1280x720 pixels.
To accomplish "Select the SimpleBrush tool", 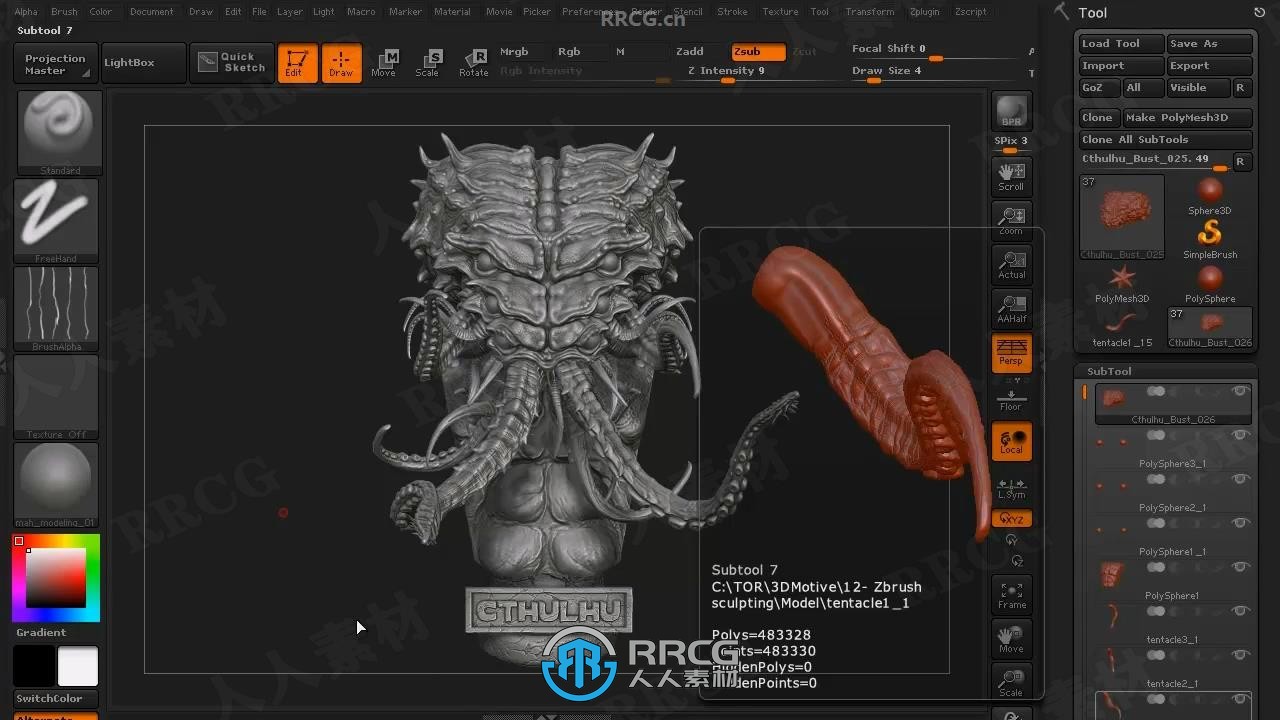I will [1210, 240].
